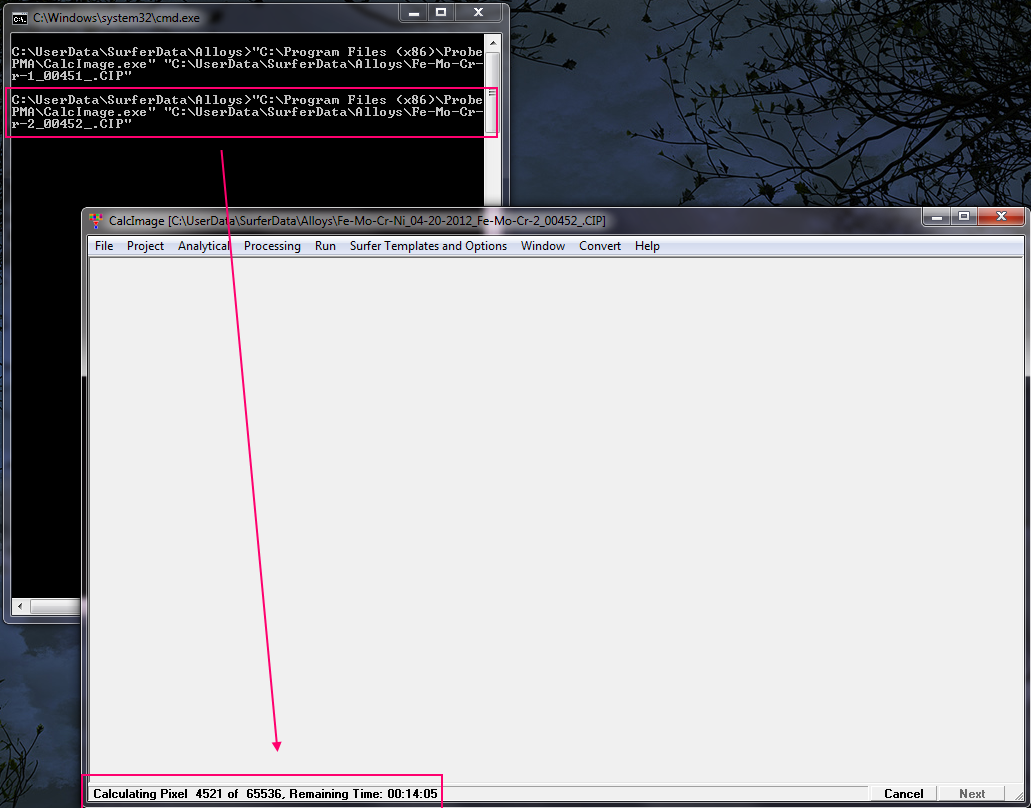Click the CalcImage application icon in title bar
1031x808 pixels.
coord(96,221)
